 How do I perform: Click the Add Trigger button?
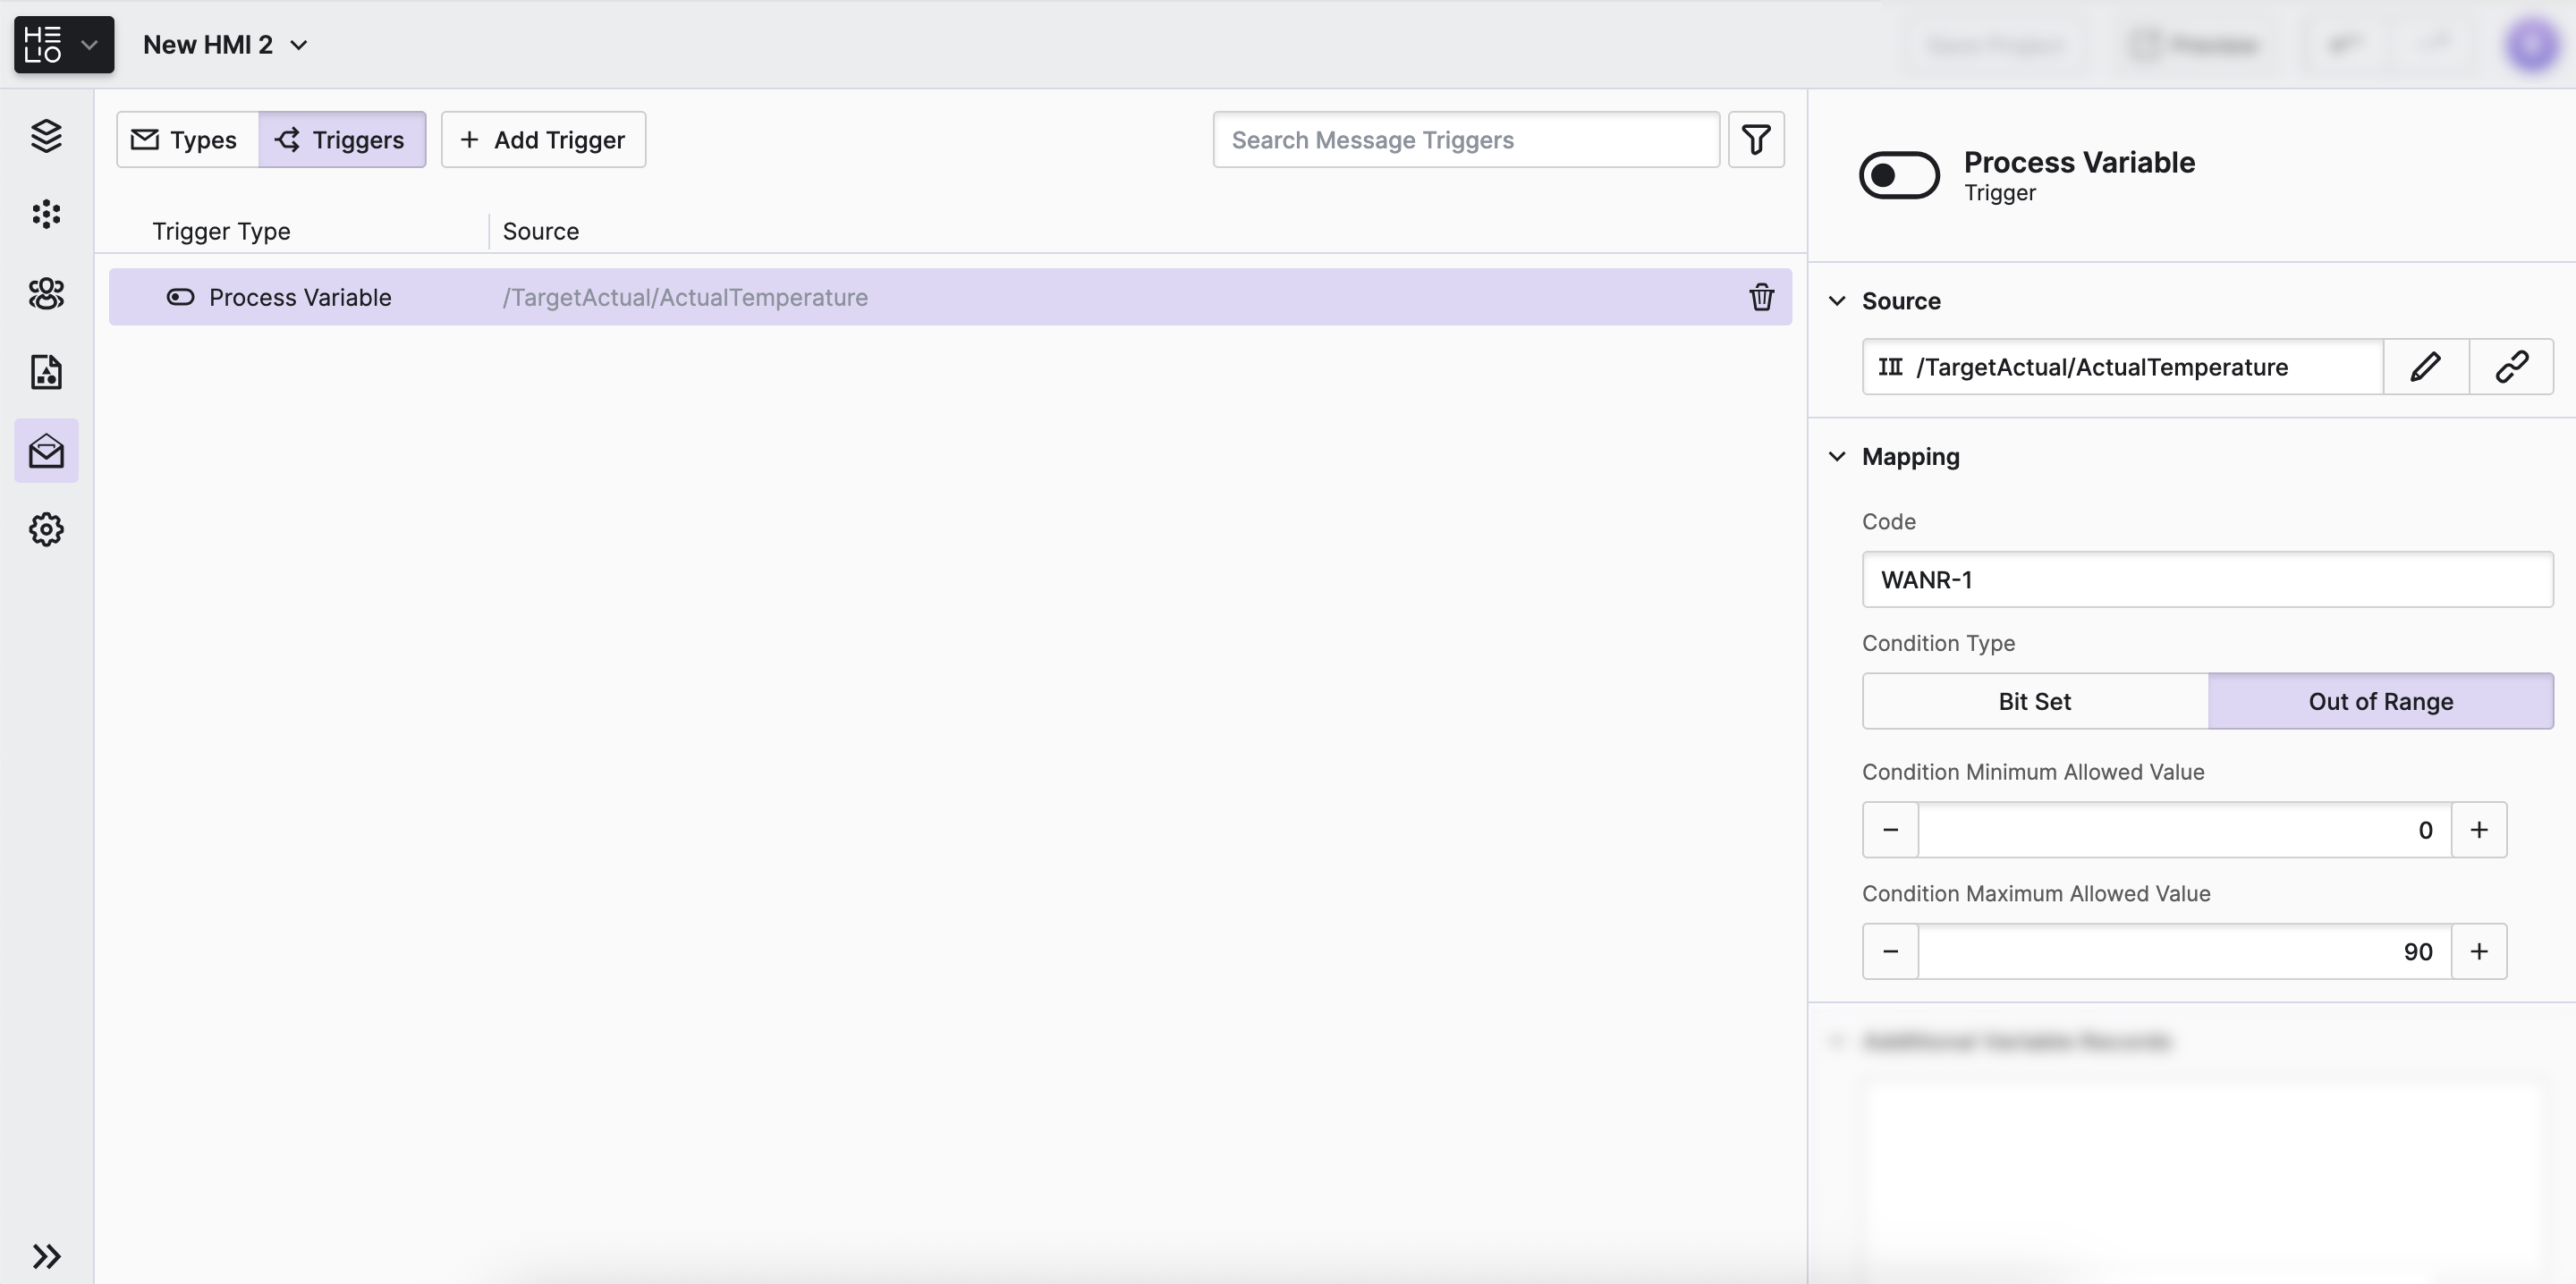pos(543,139)
